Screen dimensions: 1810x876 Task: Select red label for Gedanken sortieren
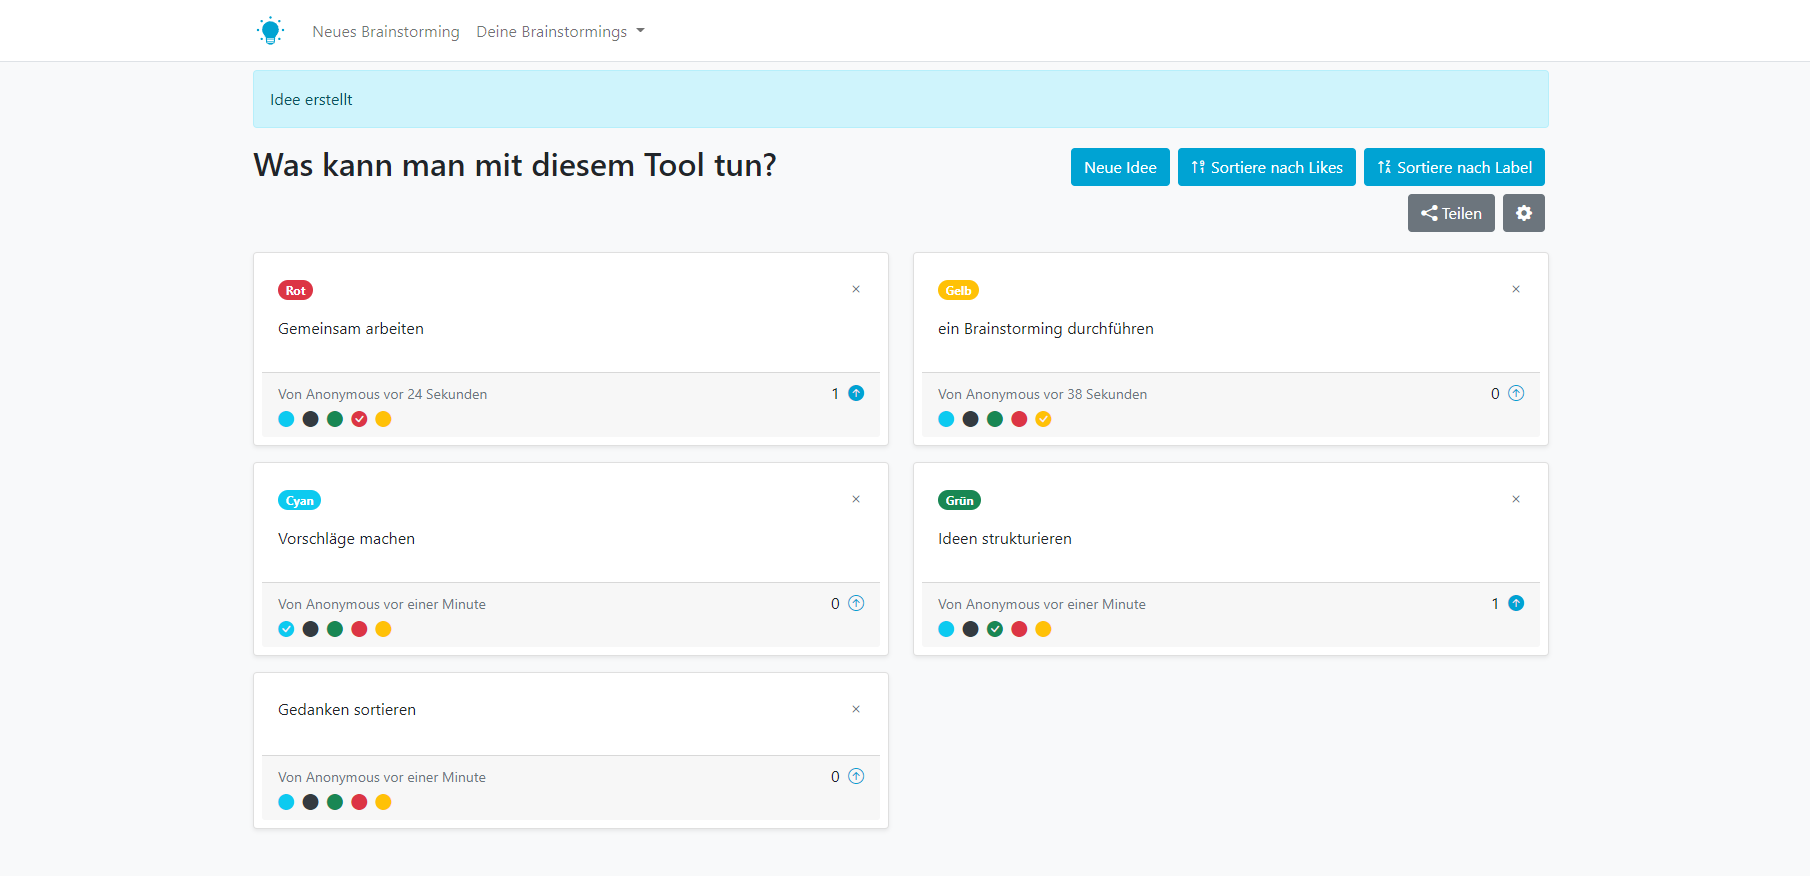tap(359, 802)
